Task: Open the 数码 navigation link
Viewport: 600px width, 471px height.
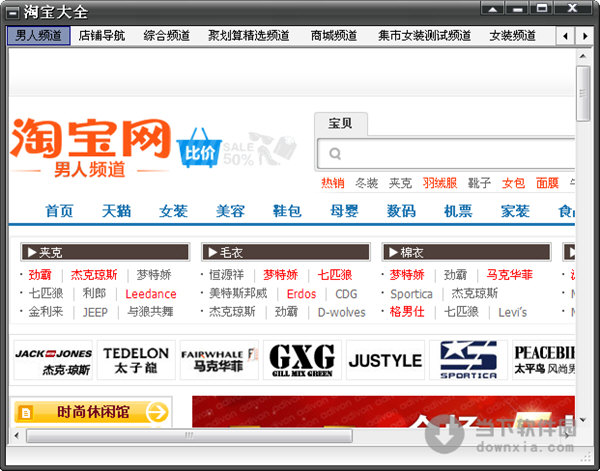Action: pos(401,211)
